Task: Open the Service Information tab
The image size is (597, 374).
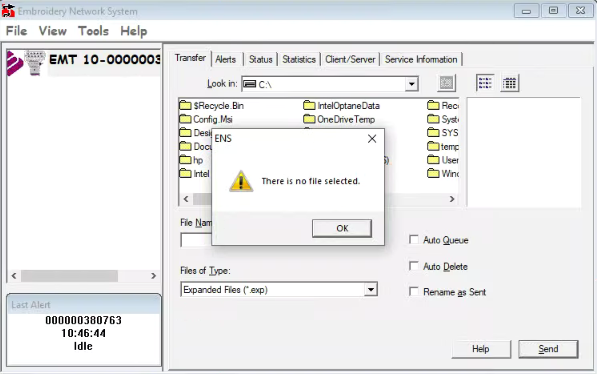Action: pyautogui.click(x=421, y=59)
